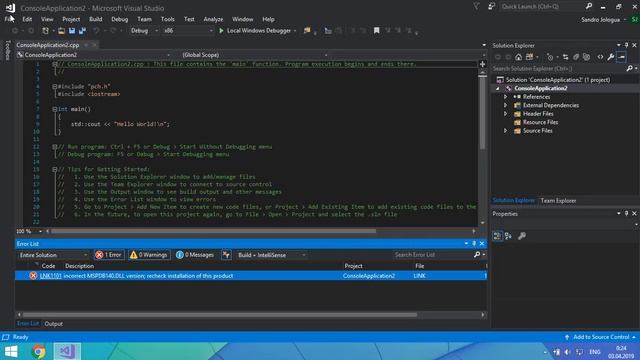The height and width of the screenshot is (360, 640).
Task: Open the Edit menu
Action: tap(27, 19)
